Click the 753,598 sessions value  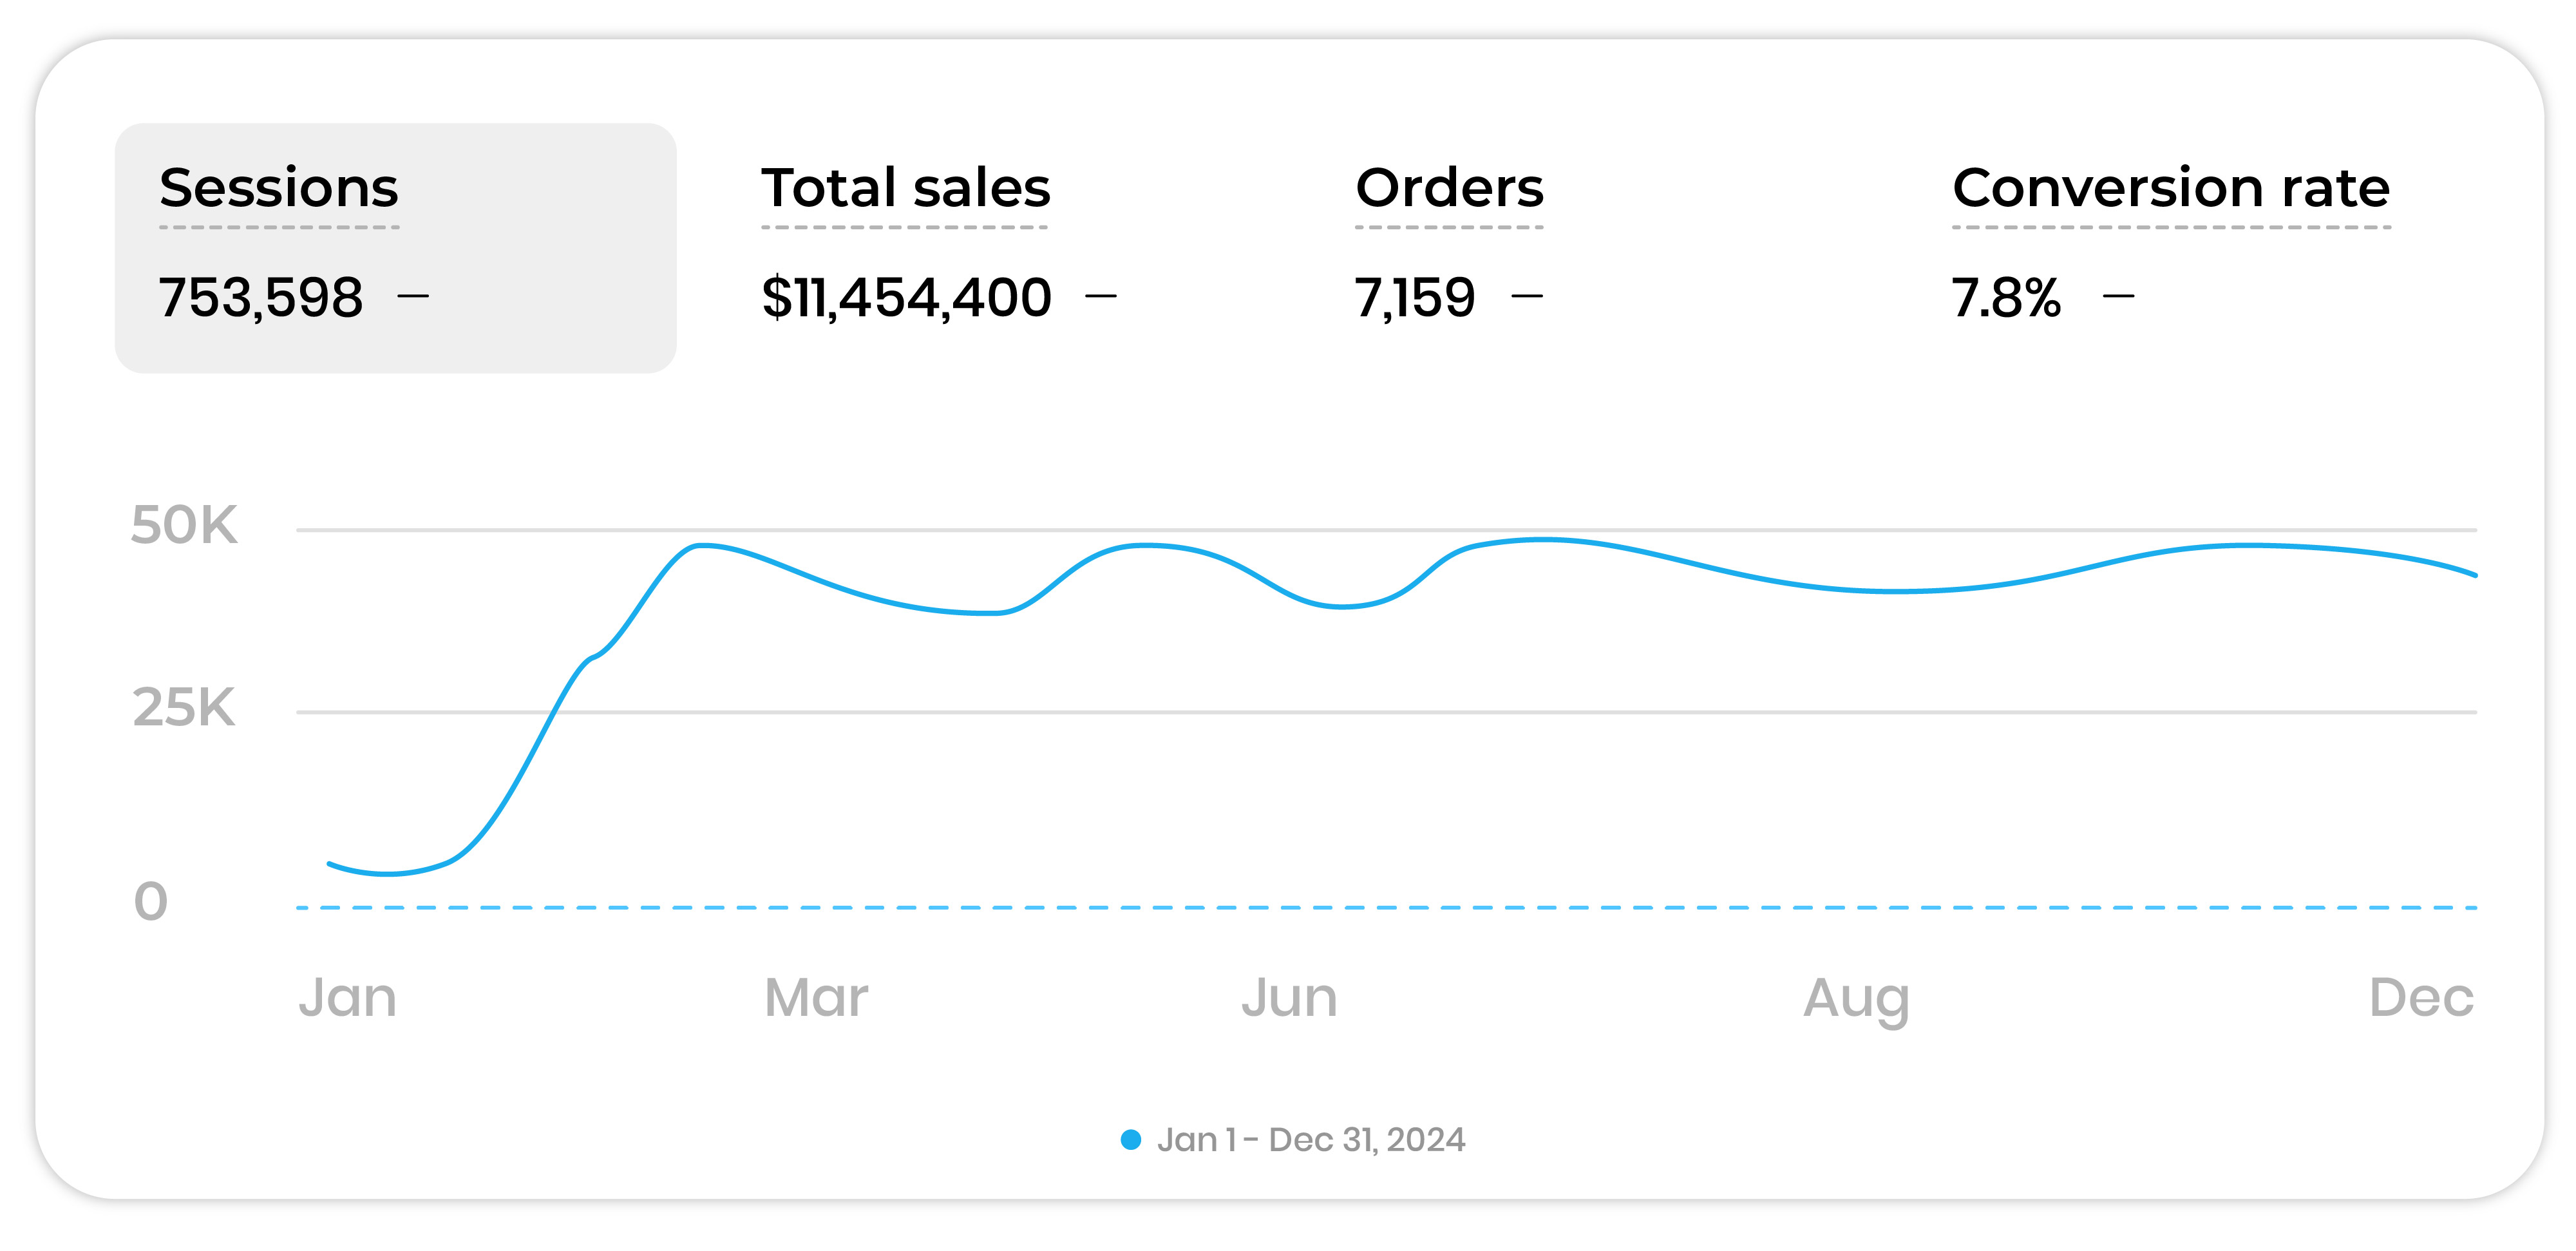[260, 297]
